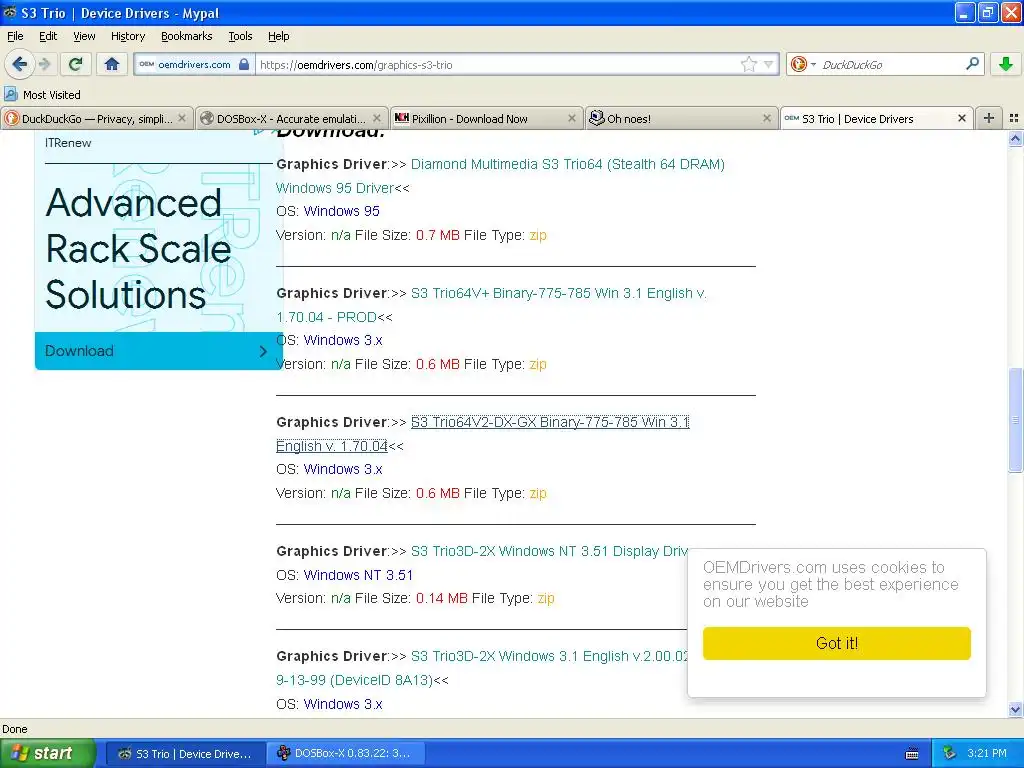Show the list all tabs grid icon

[1014, 118]
